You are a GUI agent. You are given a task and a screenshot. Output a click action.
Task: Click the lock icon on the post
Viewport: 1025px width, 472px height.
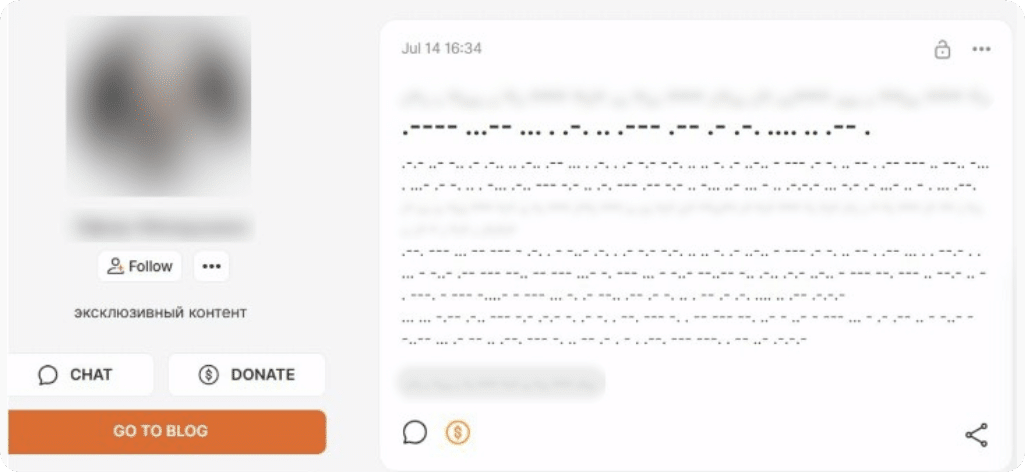point(942,49)
